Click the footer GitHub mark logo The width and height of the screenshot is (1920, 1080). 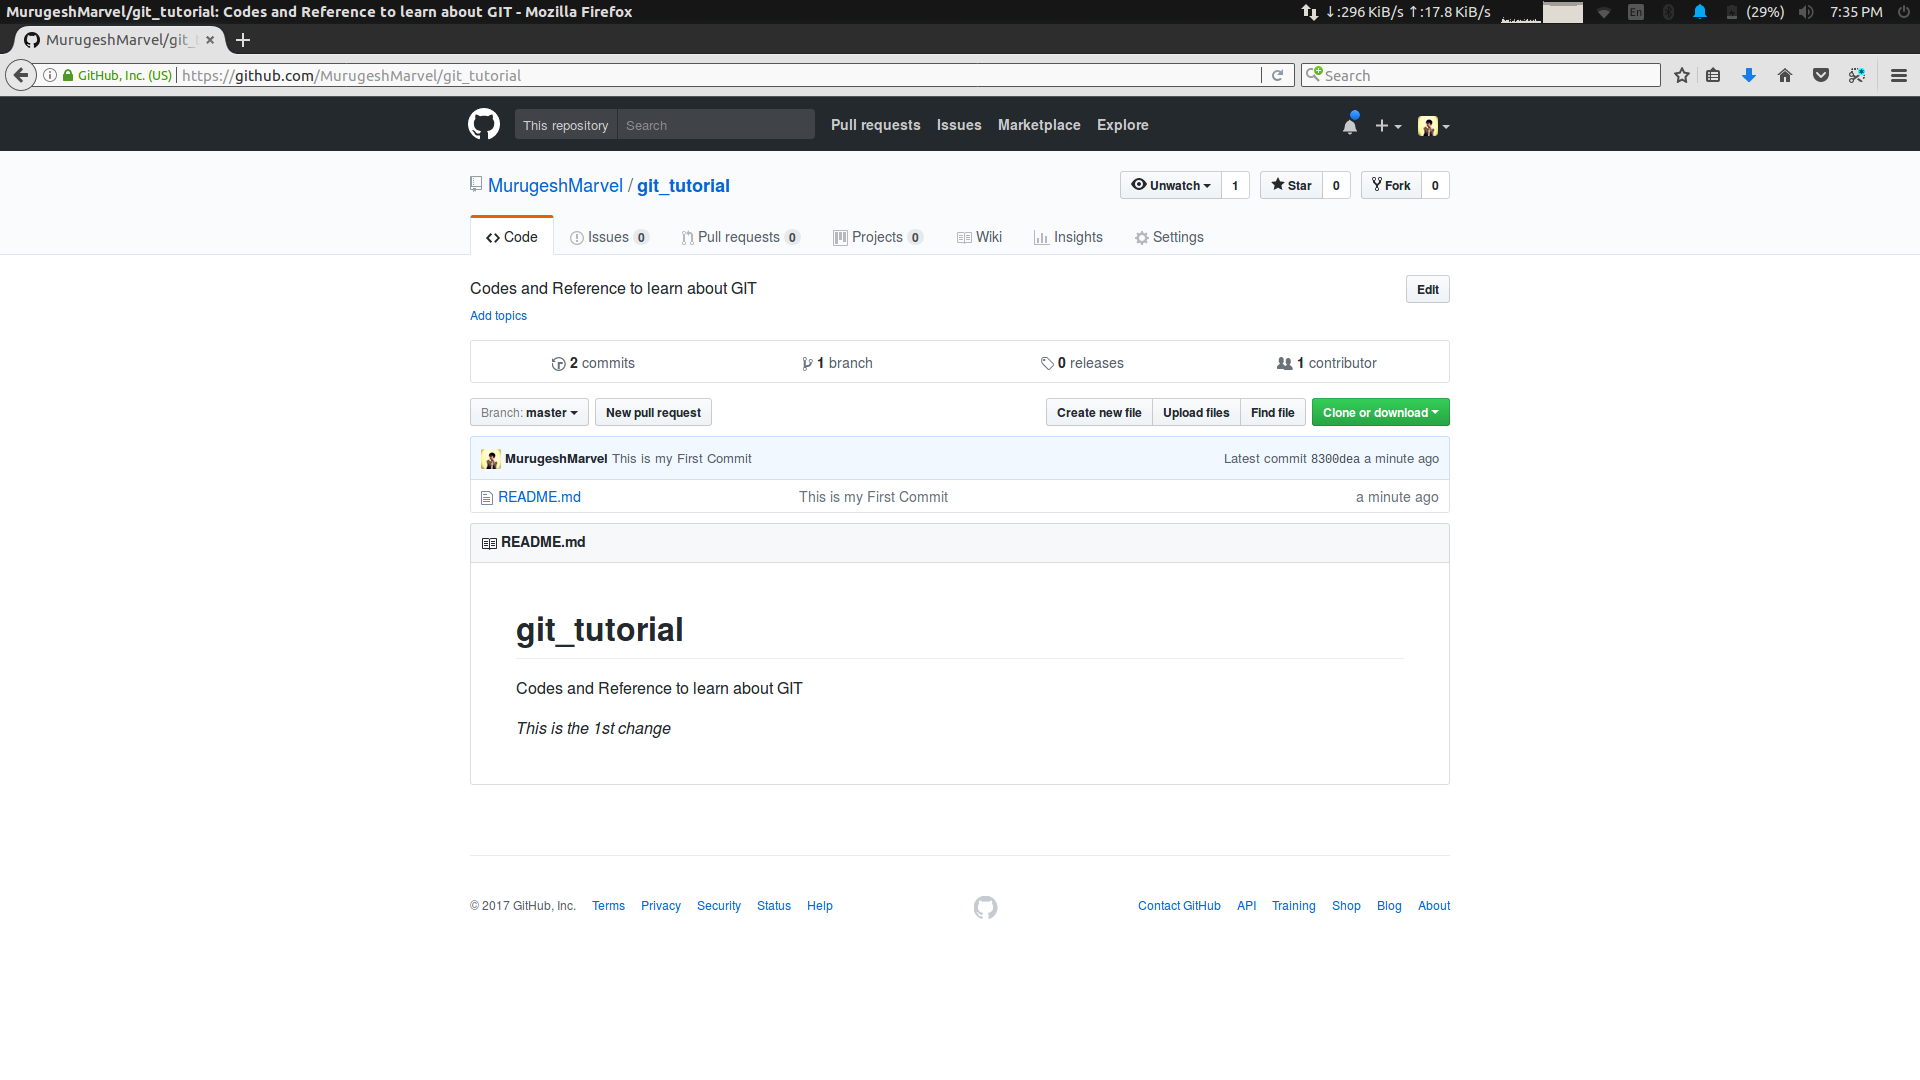point(986,907)
